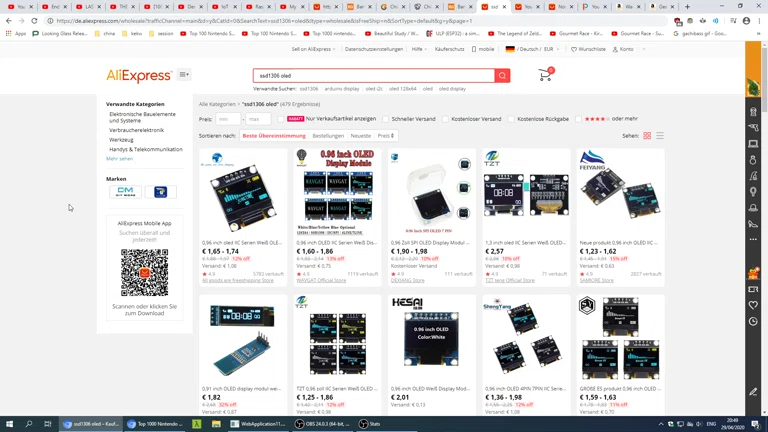Click the orange search magnifier button
The image size is (768, 432).
502,76
